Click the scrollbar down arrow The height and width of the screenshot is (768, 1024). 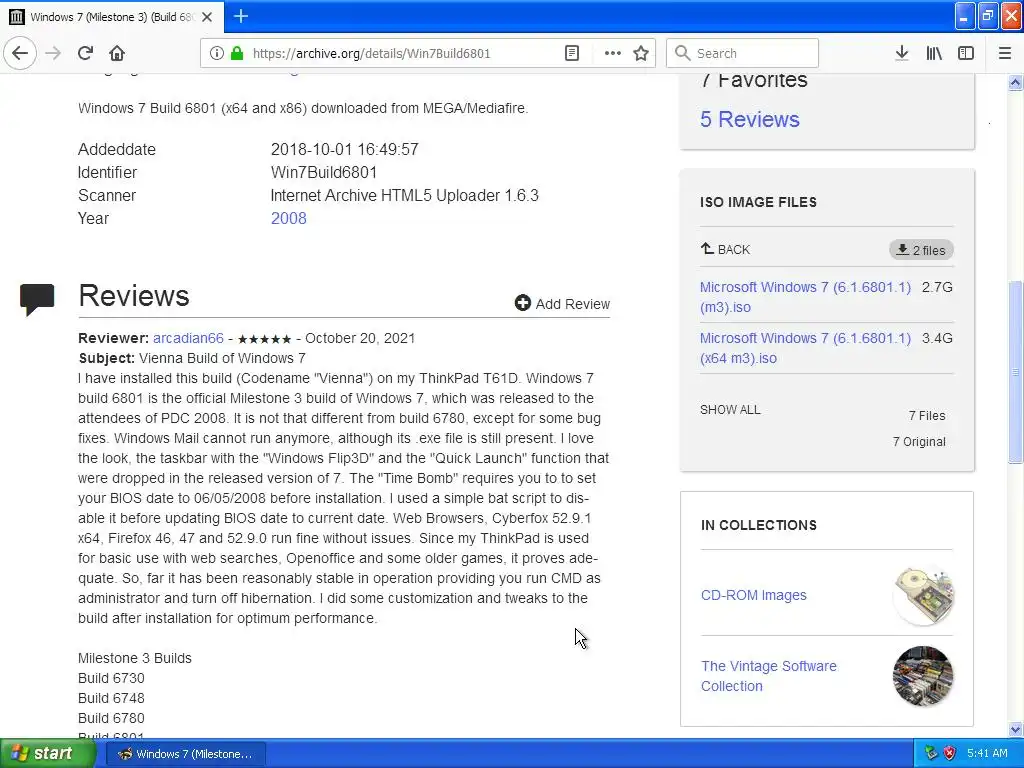(1015, 729)
